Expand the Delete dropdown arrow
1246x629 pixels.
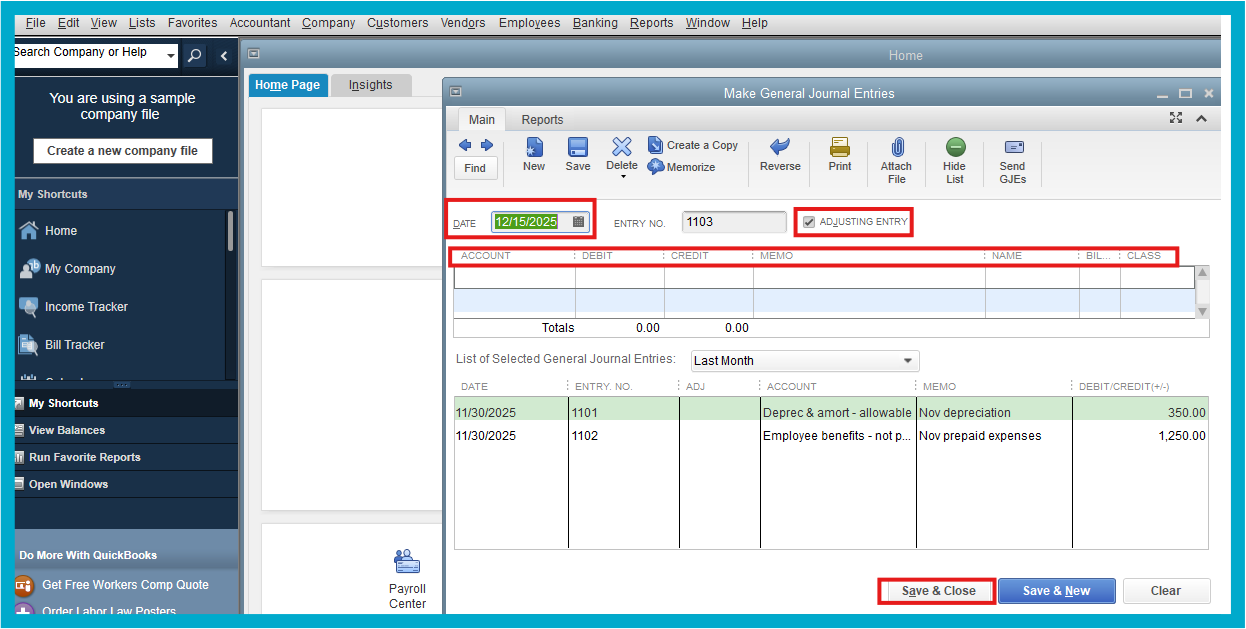tap(622, 178)
